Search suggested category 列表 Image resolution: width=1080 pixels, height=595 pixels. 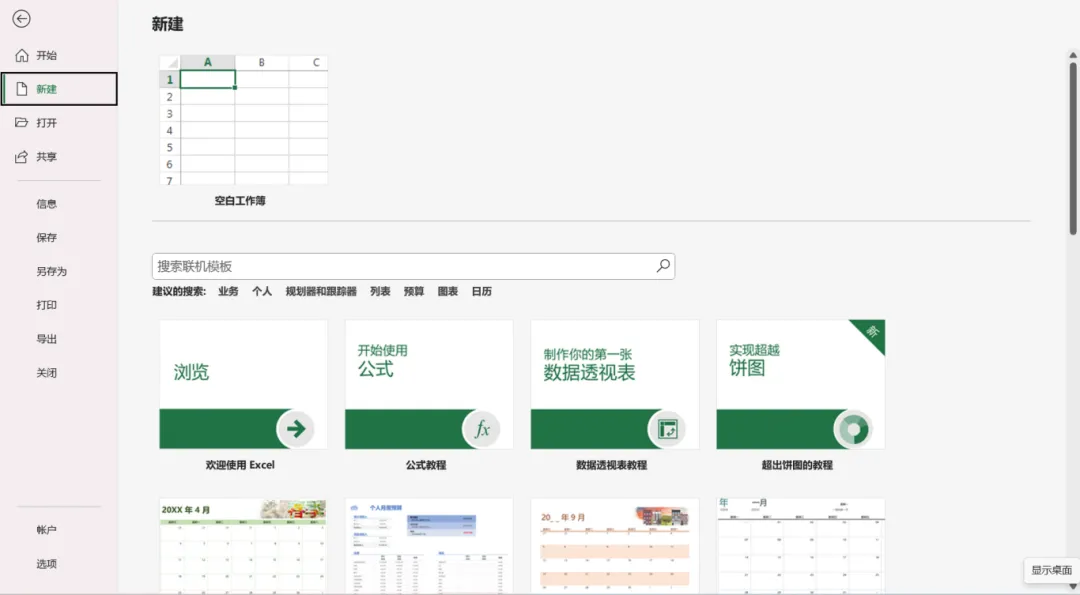coord(380,291)
